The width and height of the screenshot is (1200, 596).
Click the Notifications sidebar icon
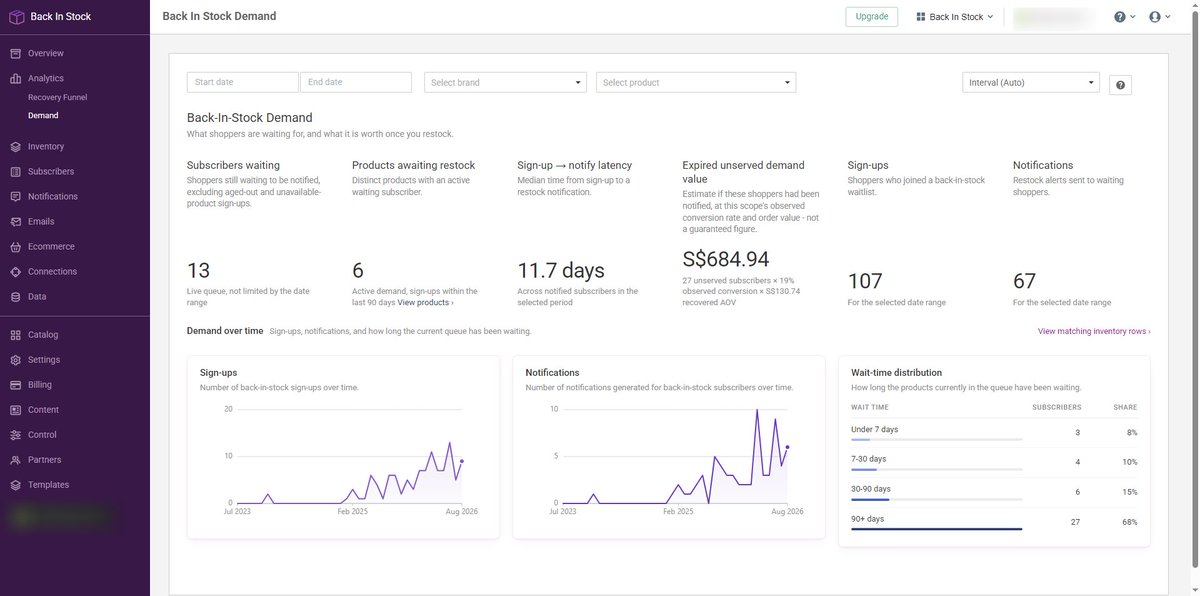pyautogui.click(x=16, y=197)
